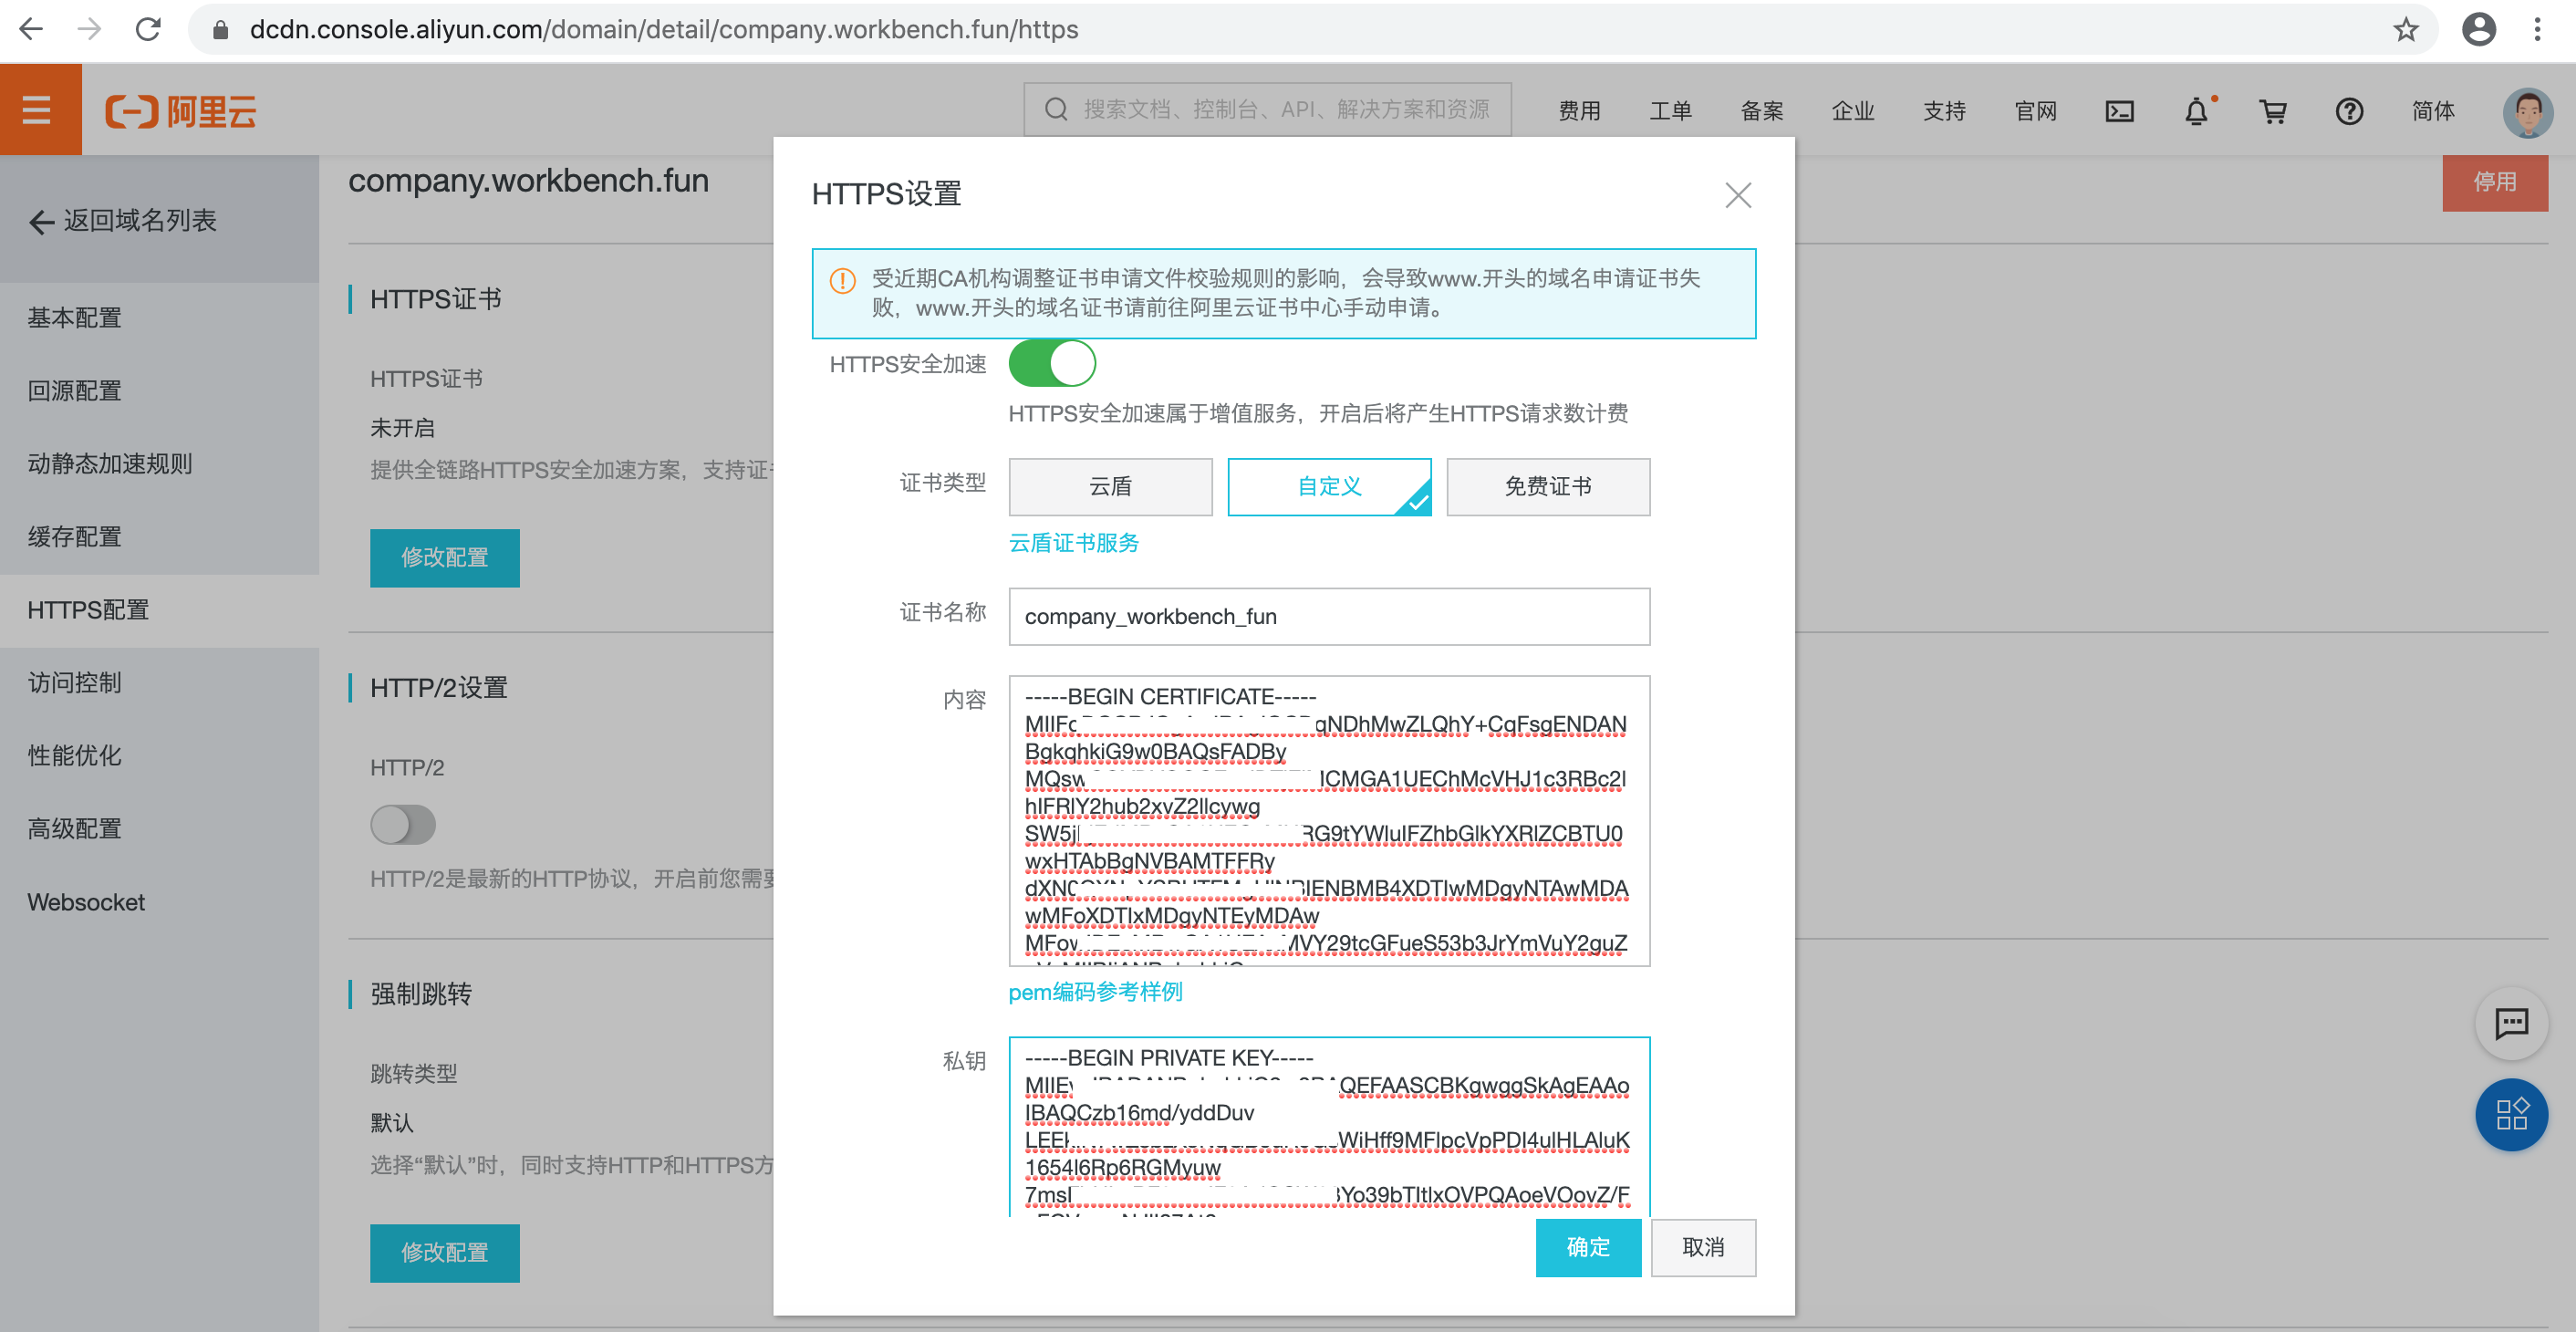The image size is (2576, 1332).
Task: Open the 费用 menu
Action: tap(1579, 111)
